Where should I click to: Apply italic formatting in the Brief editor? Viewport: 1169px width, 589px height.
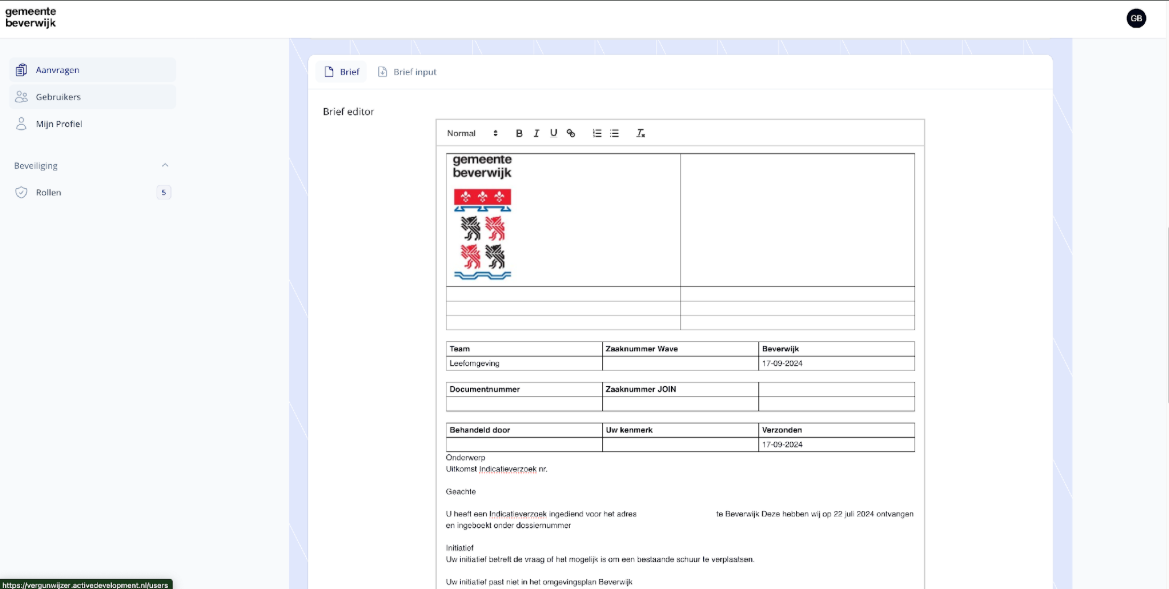pyautogui.click(x=536, y=133)
